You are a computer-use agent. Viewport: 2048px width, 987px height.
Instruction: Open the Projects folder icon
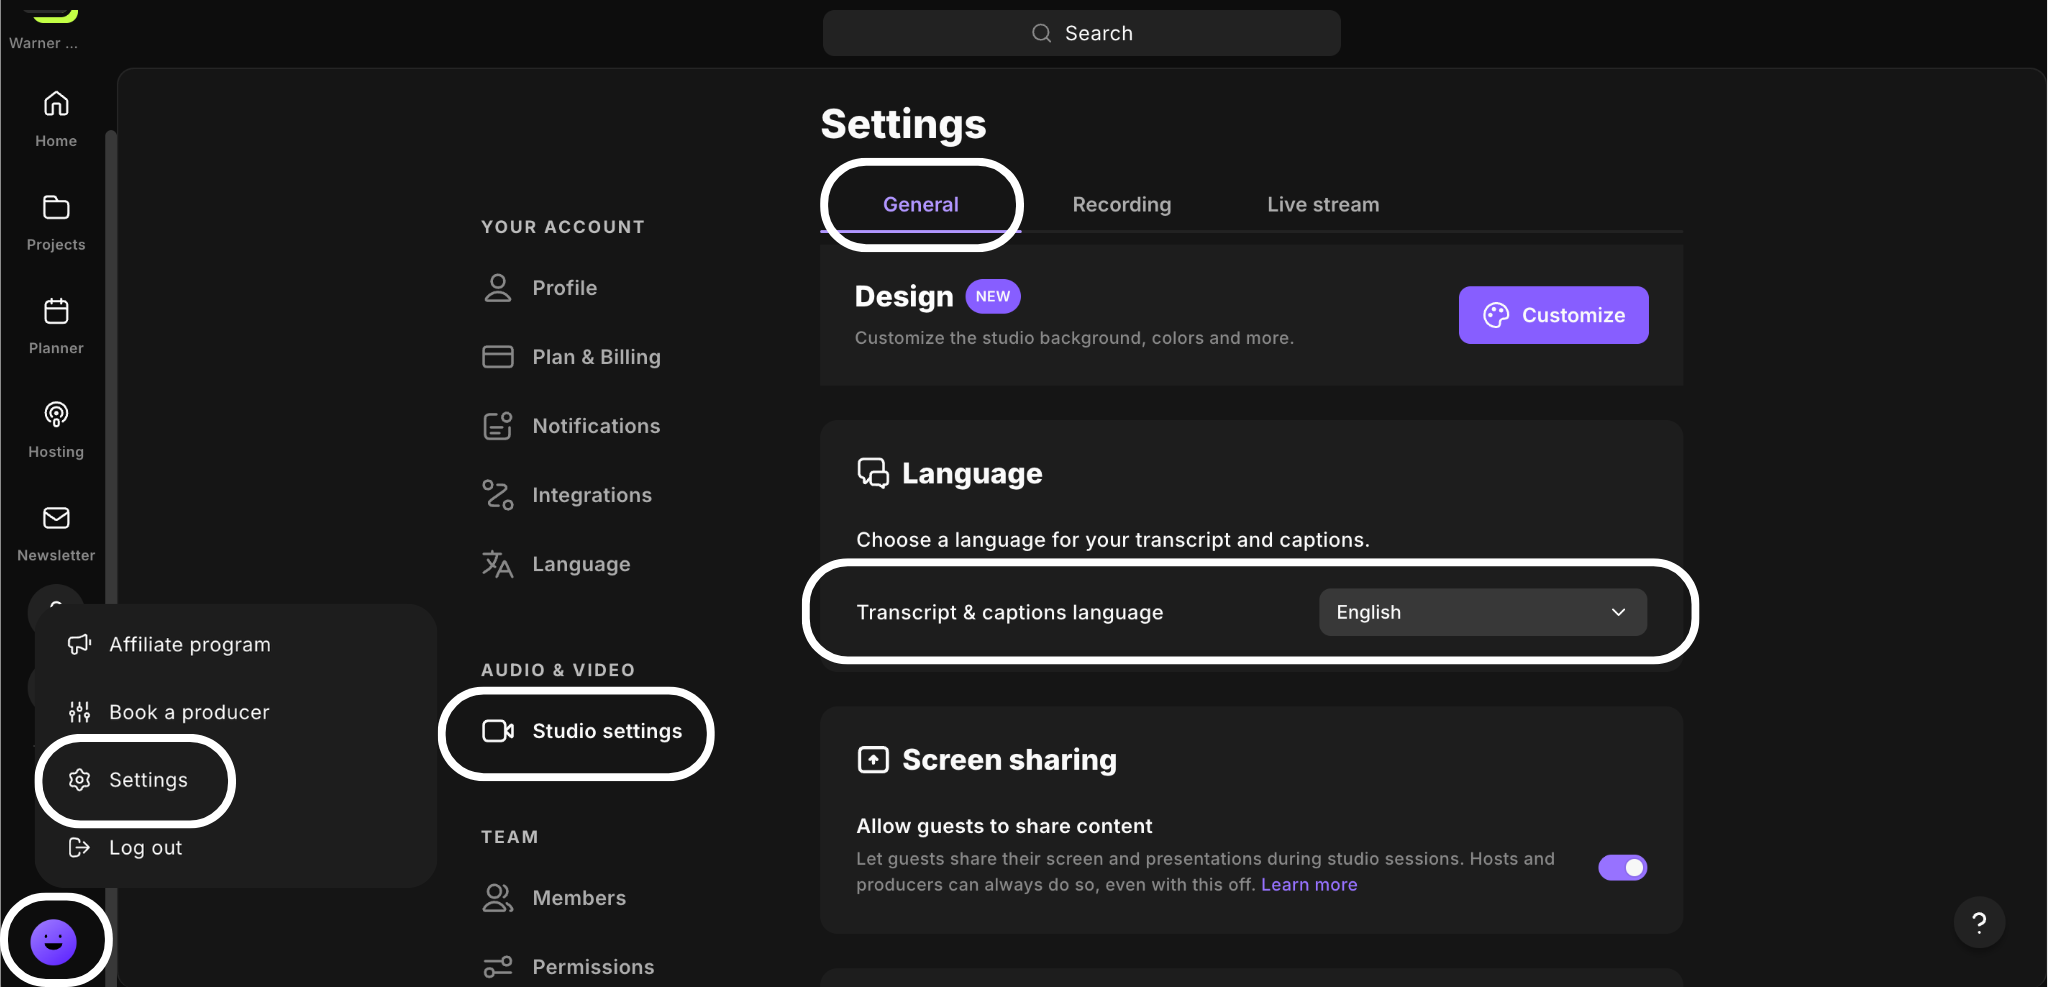click(x=56, y=207)
